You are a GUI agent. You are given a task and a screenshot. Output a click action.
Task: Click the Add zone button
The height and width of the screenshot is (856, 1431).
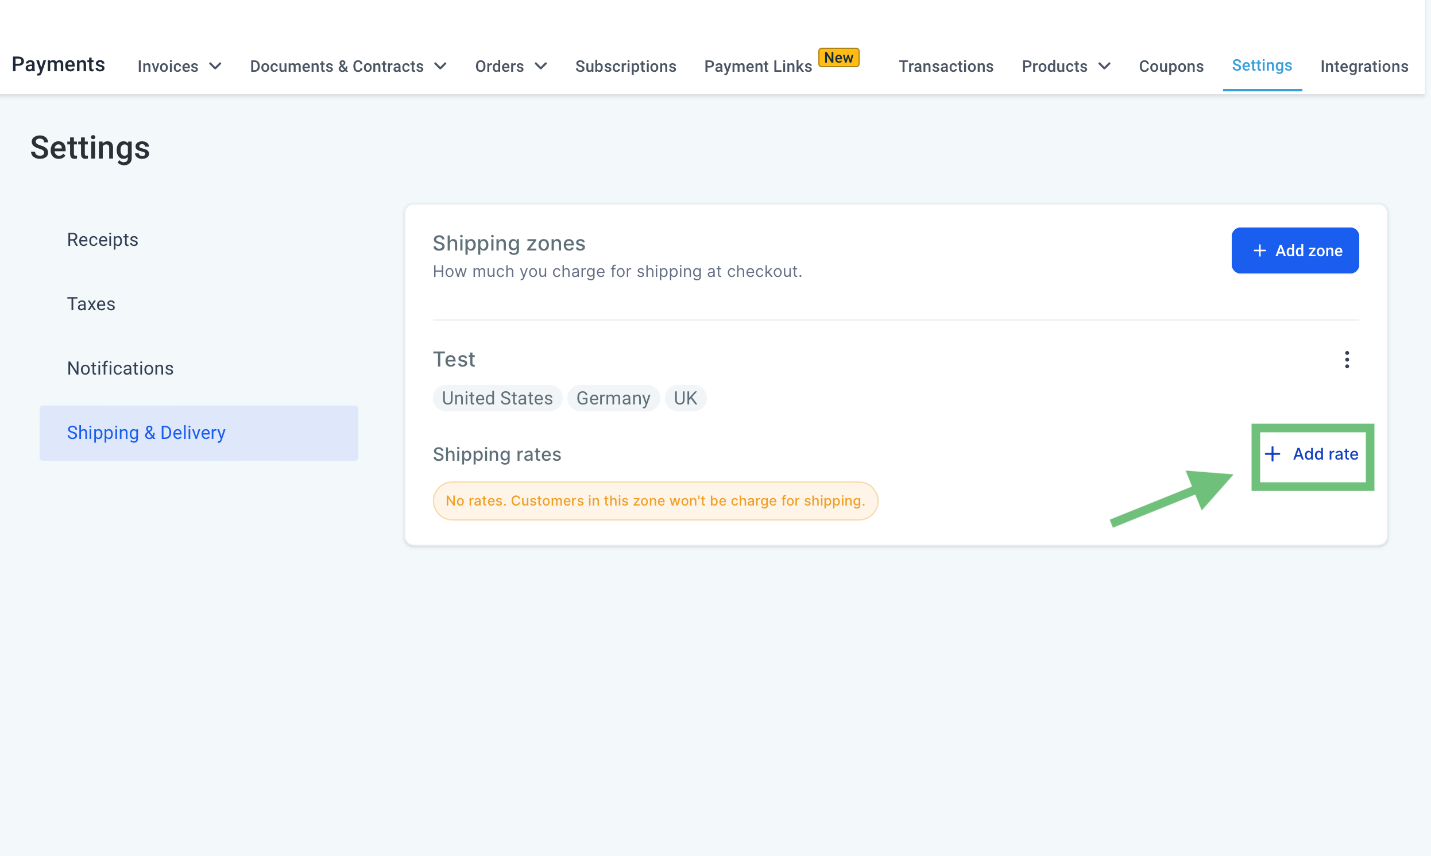point(1295,250)
